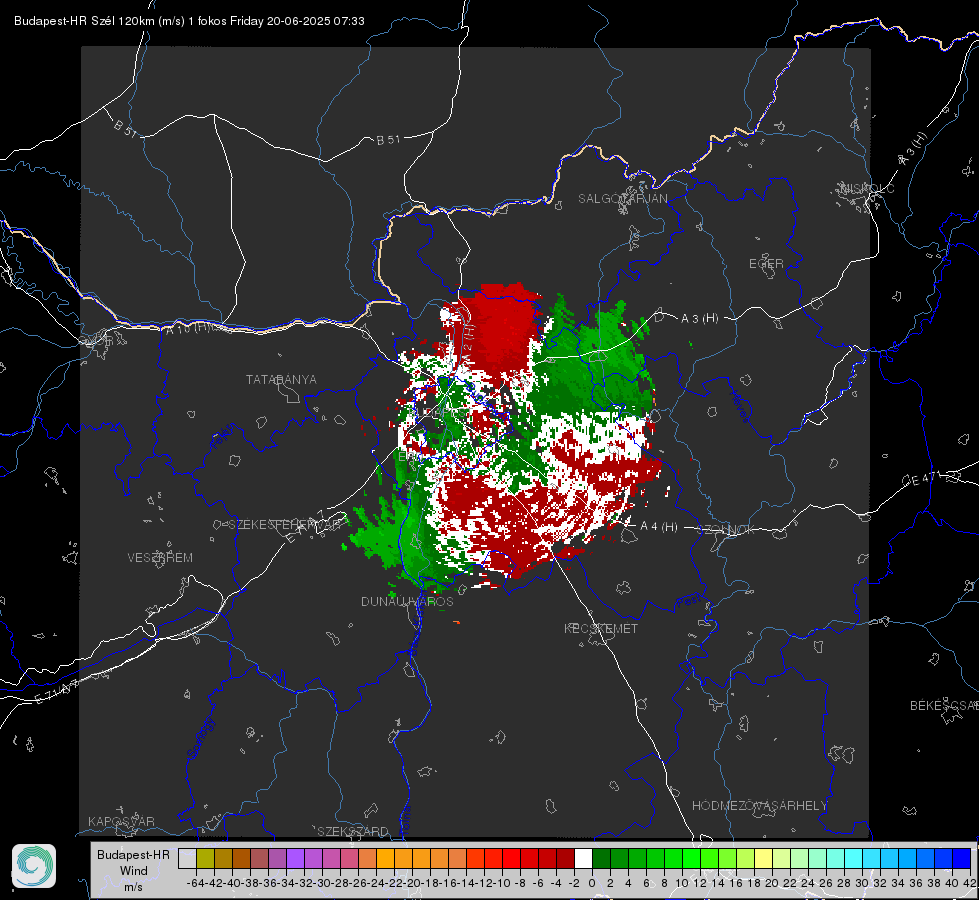Click the 'Wind' legend label
The image size is (979, 900).
point(133,871)
